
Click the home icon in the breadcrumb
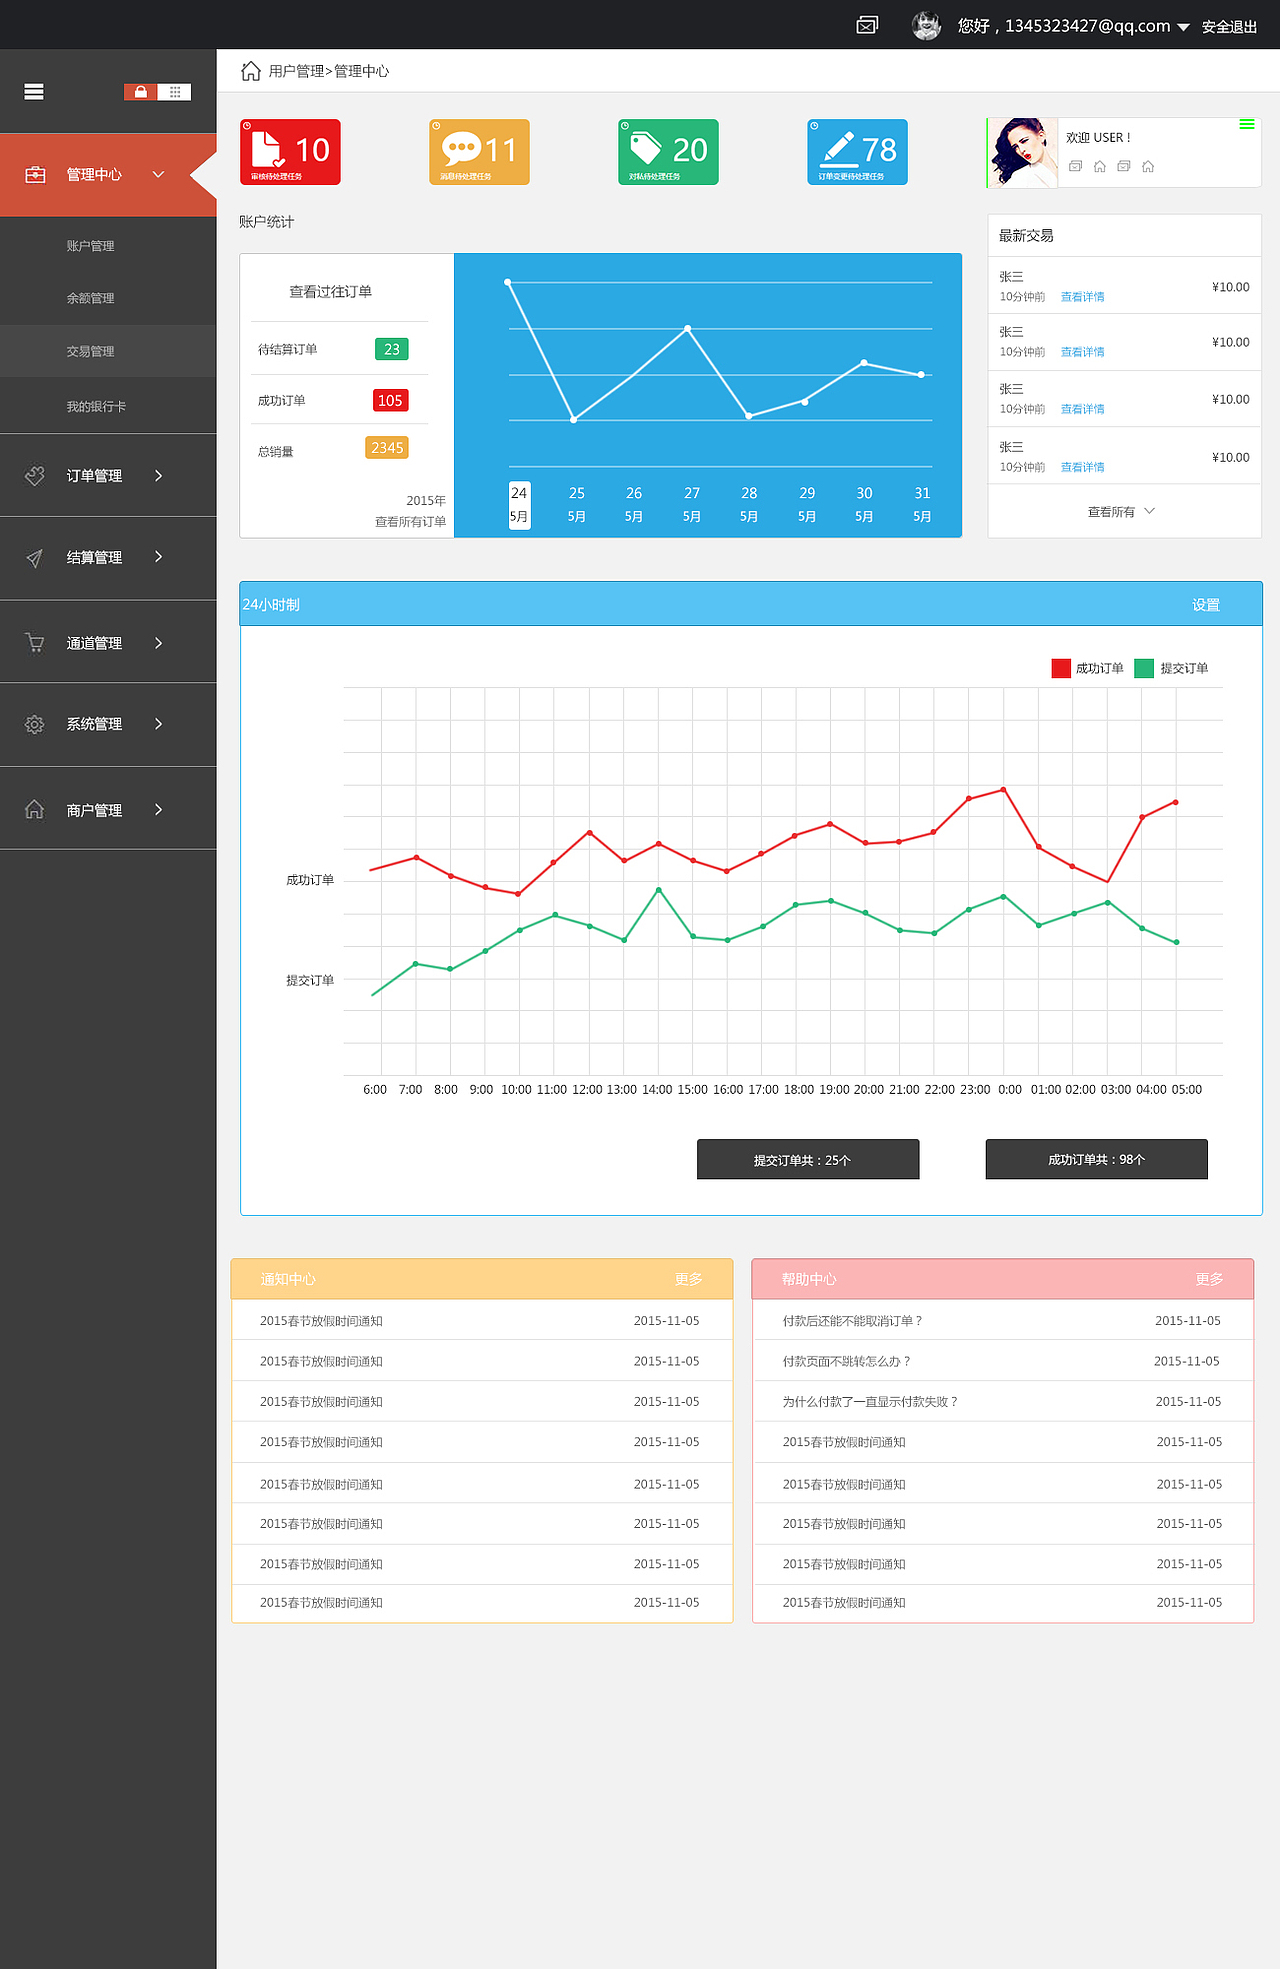[x=251, y=71]
